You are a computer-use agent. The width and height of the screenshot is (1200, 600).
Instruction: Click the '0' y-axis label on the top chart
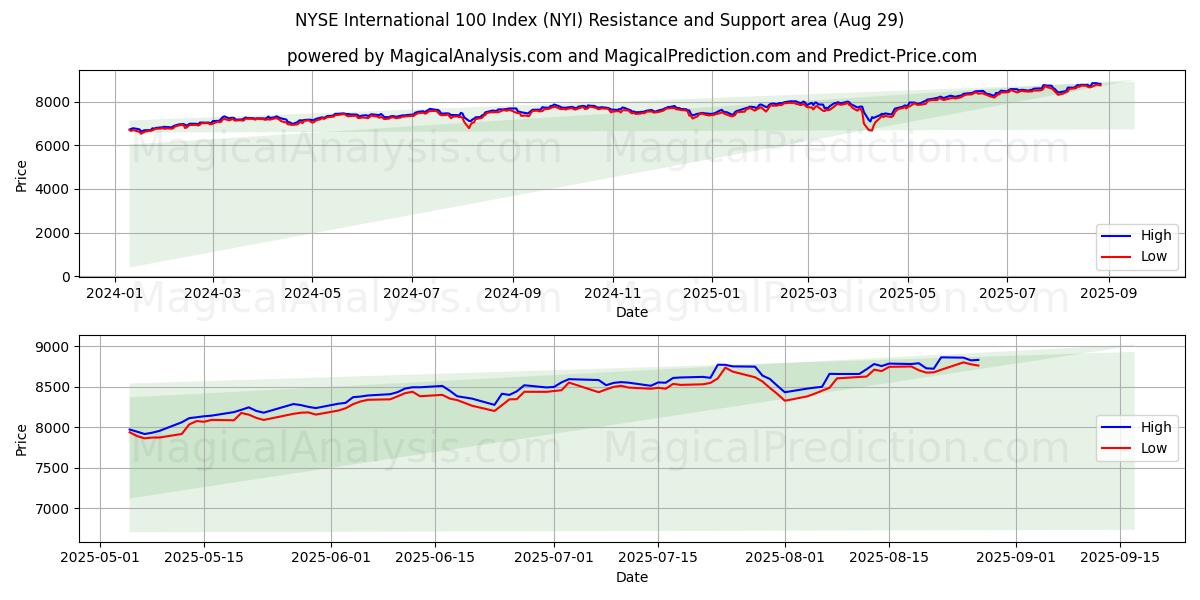click(67, 277)
